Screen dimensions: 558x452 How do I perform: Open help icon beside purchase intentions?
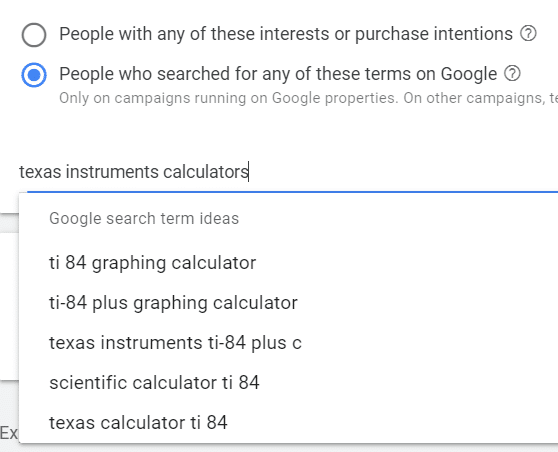(528, 34)
